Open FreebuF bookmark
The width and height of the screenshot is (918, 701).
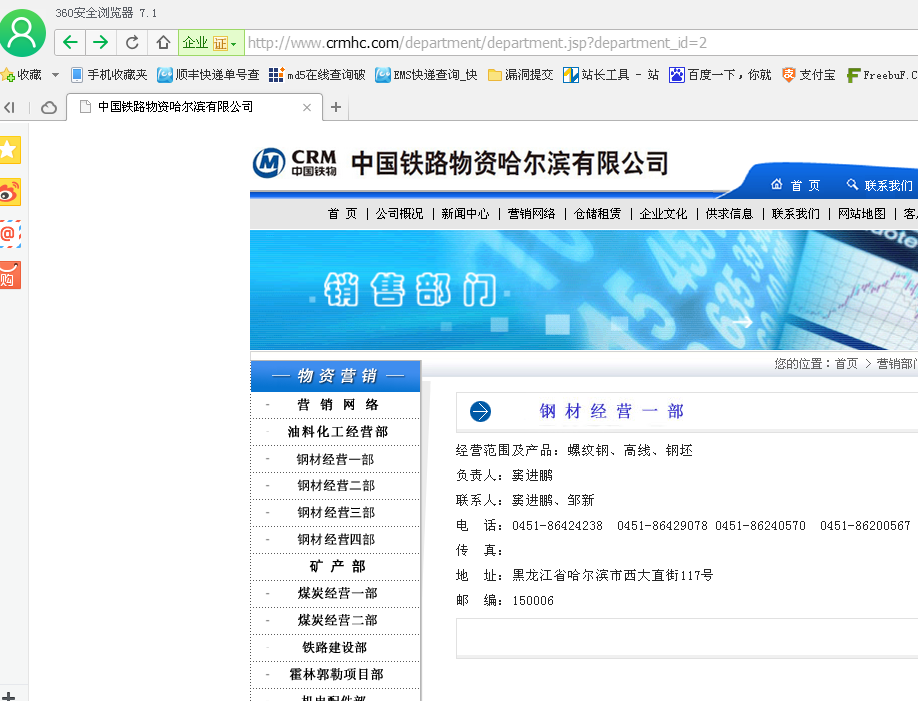coord(882,75)
